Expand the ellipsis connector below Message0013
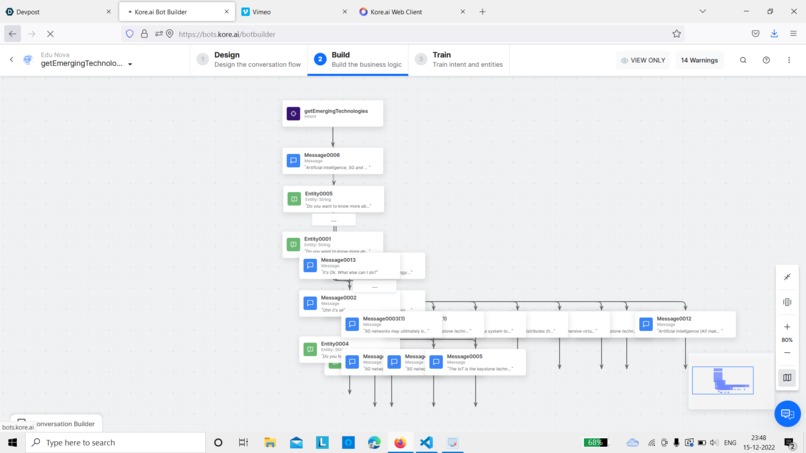Image resolution: width=806 pixels, height=453 pixels. (374, 286)
